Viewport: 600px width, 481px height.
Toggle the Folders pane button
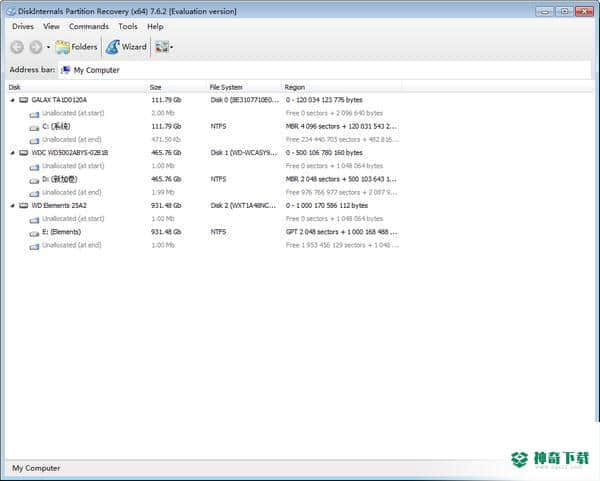[x=76, y=47]
